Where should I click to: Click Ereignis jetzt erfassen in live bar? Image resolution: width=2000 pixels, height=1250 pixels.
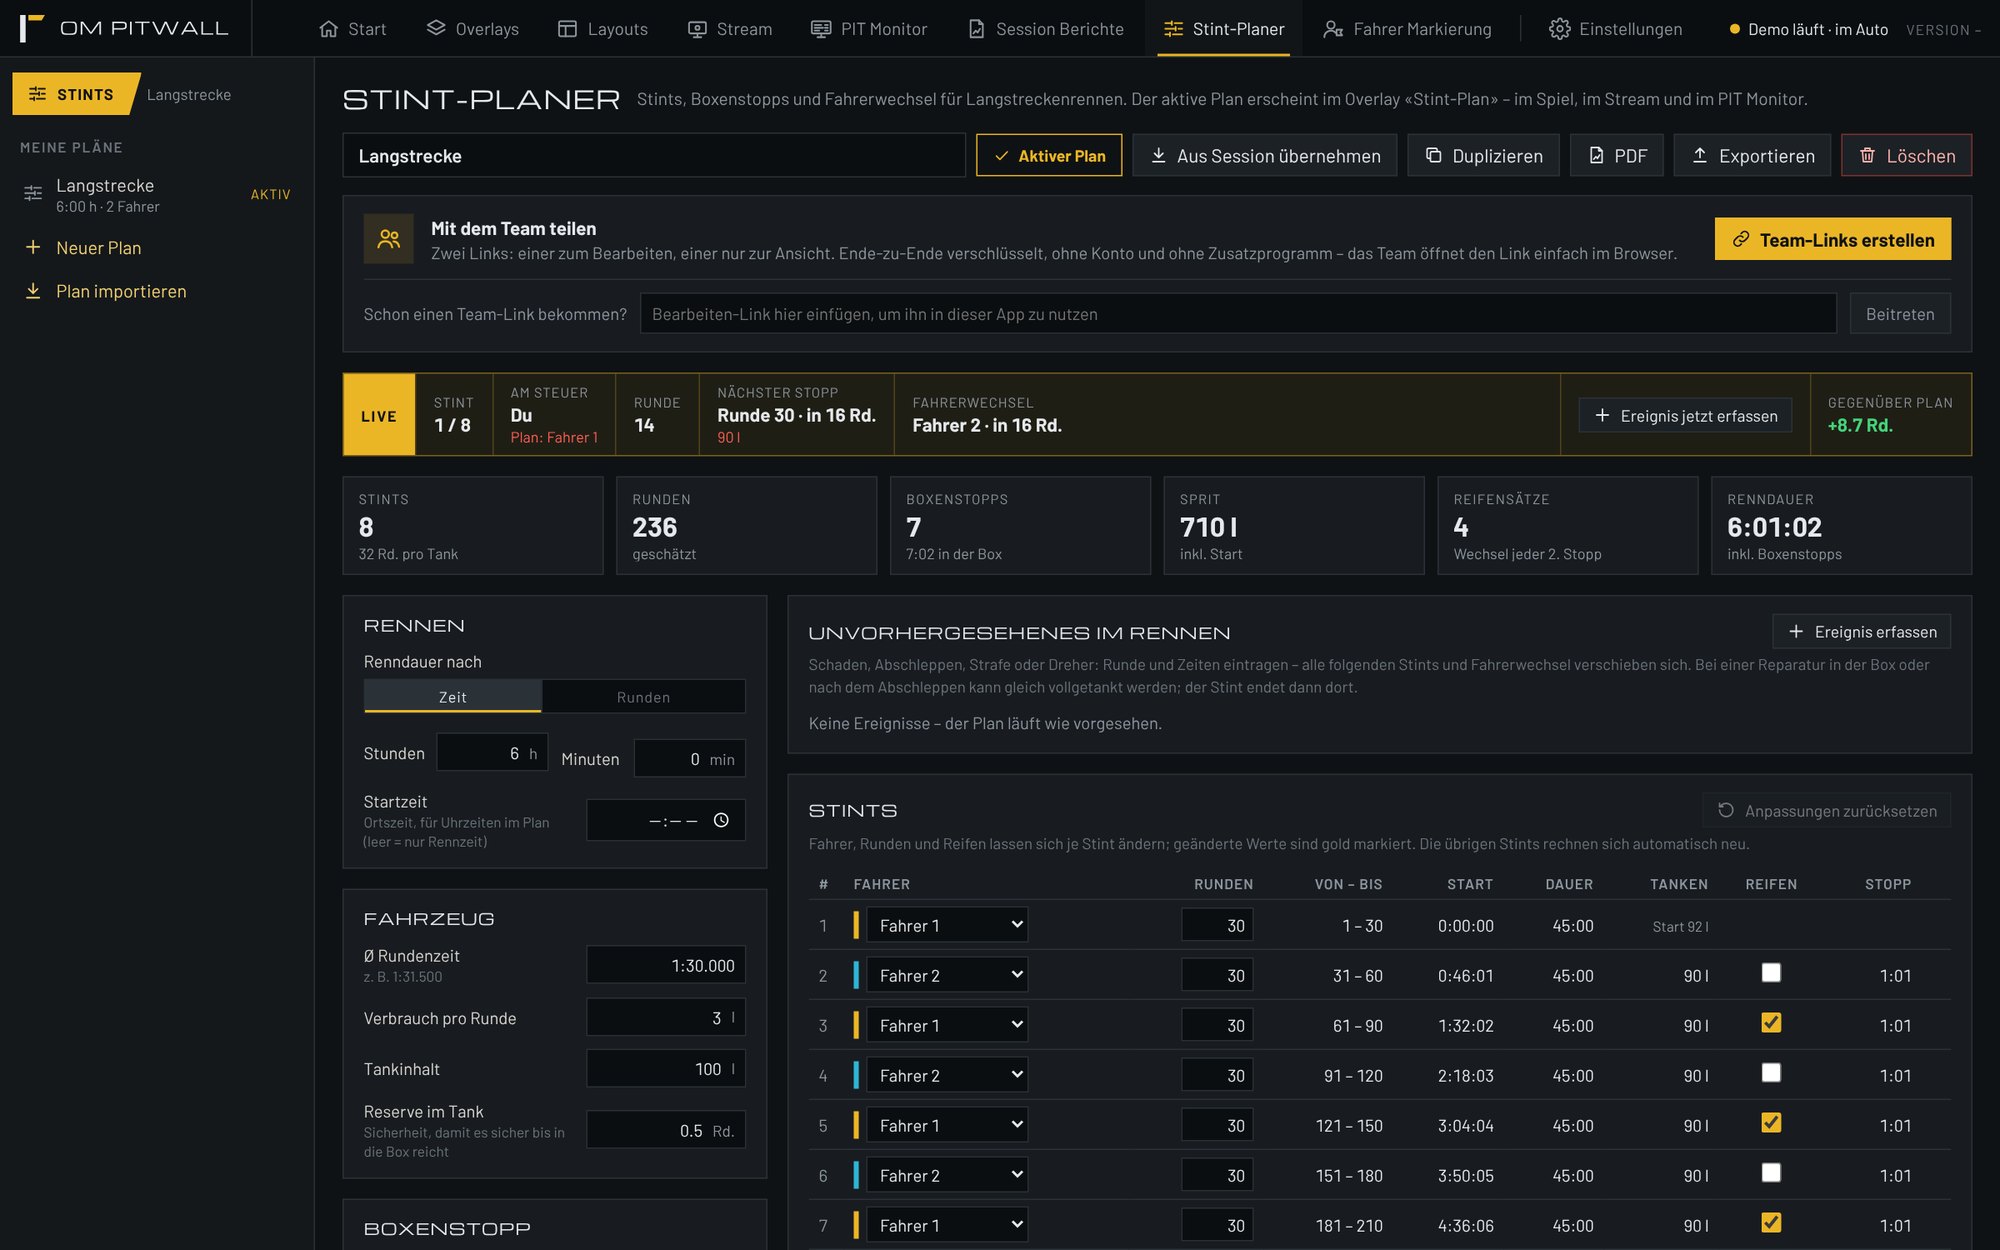click(1686, 415)
